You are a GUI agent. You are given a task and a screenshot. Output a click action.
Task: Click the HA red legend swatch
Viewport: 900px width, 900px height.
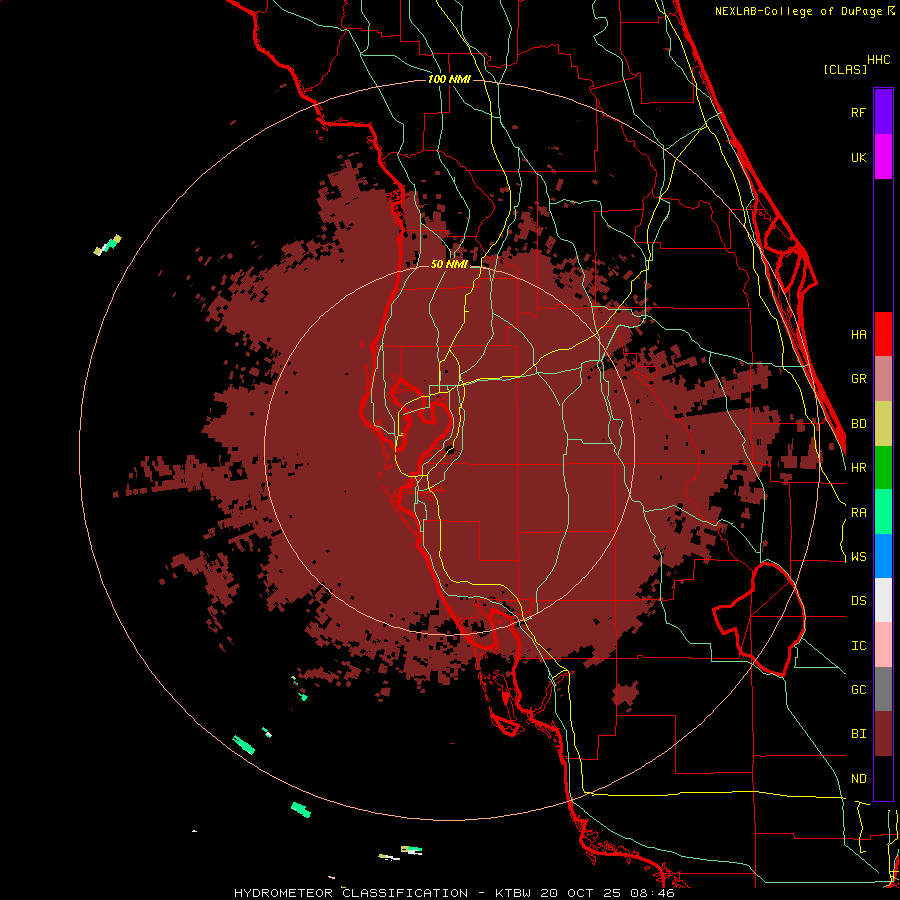883,334
